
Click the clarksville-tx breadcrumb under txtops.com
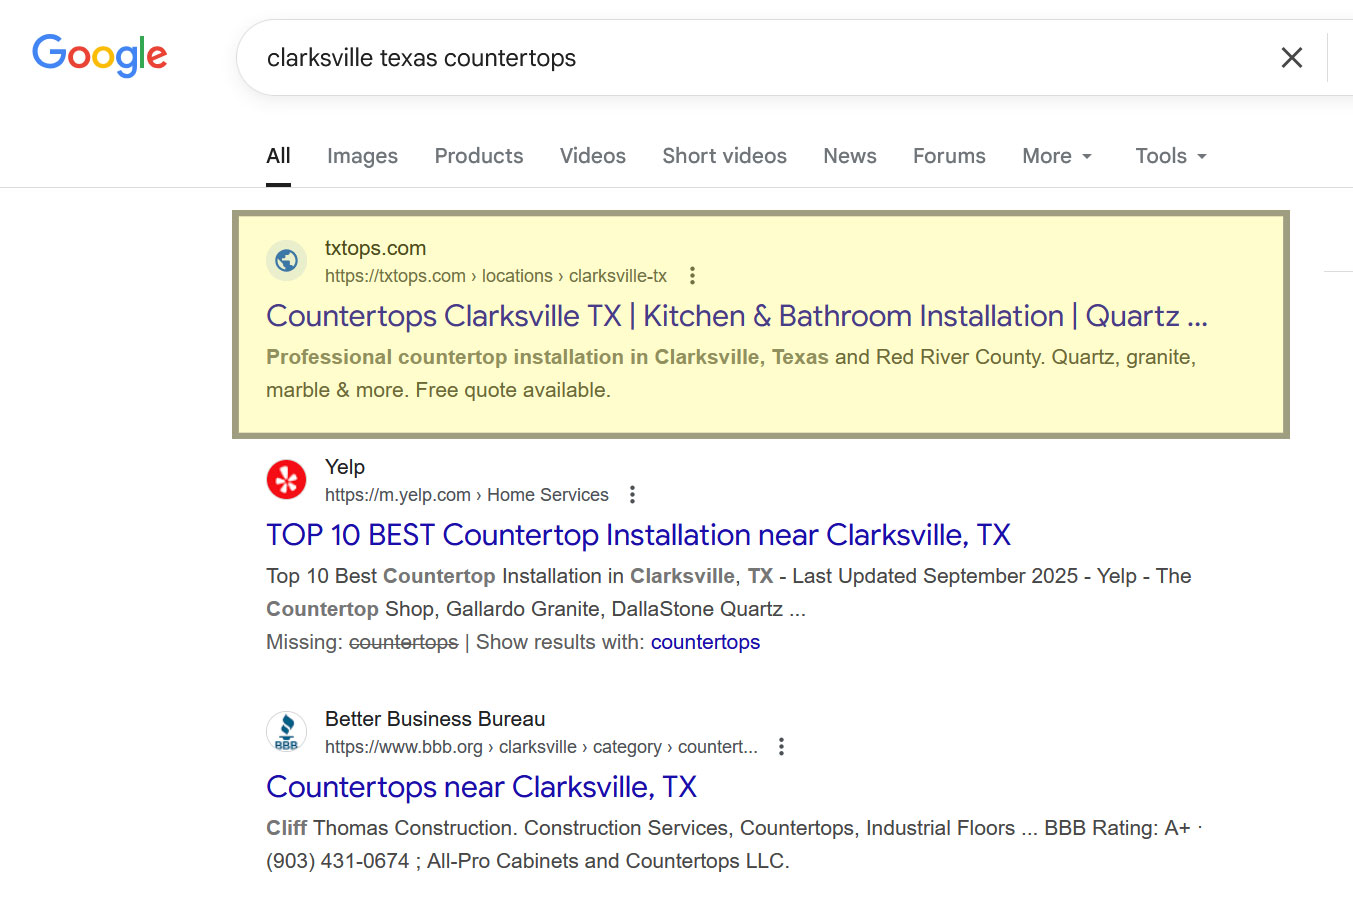(x=617, y=275)
